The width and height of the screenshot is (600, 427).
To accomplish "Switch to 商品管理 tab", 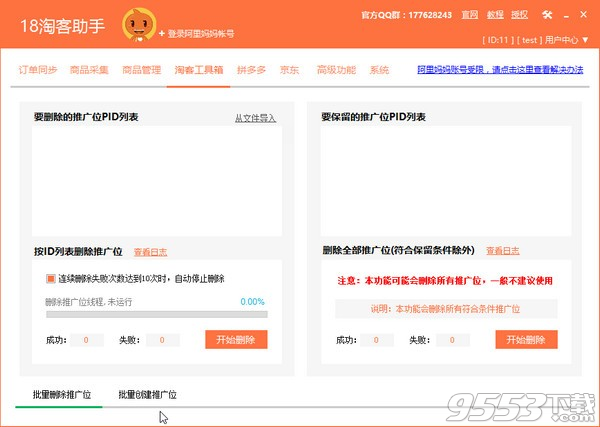I will [142, 70].
